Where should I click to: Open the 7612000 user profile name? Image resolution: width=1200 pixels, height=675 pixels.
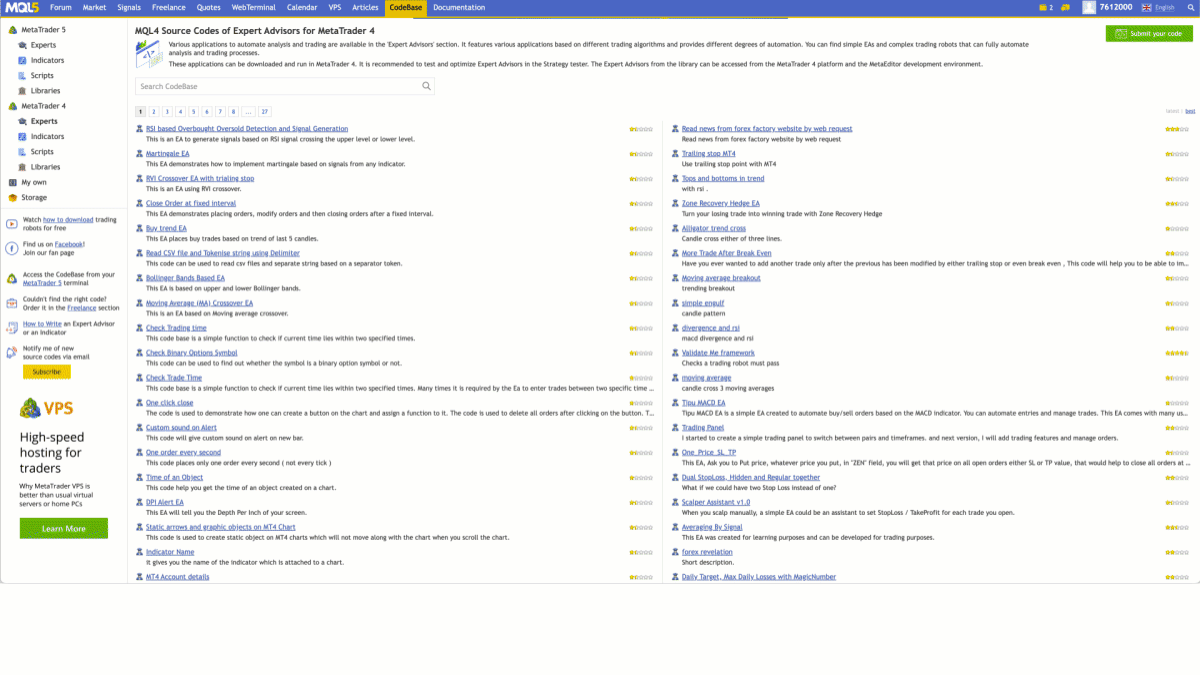(1115, 7)
